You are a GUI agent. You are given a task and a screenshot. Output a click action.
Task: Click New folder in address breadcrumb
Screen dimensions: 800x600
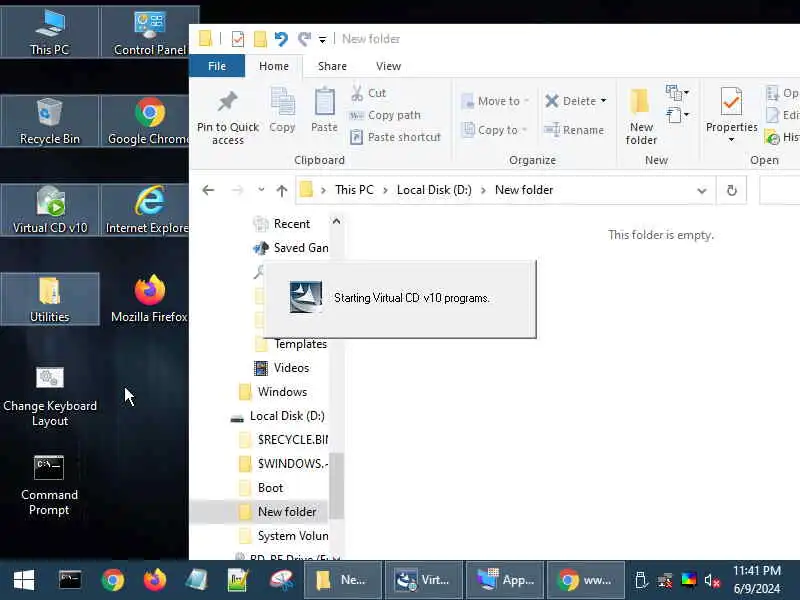(x=524, y=190)
